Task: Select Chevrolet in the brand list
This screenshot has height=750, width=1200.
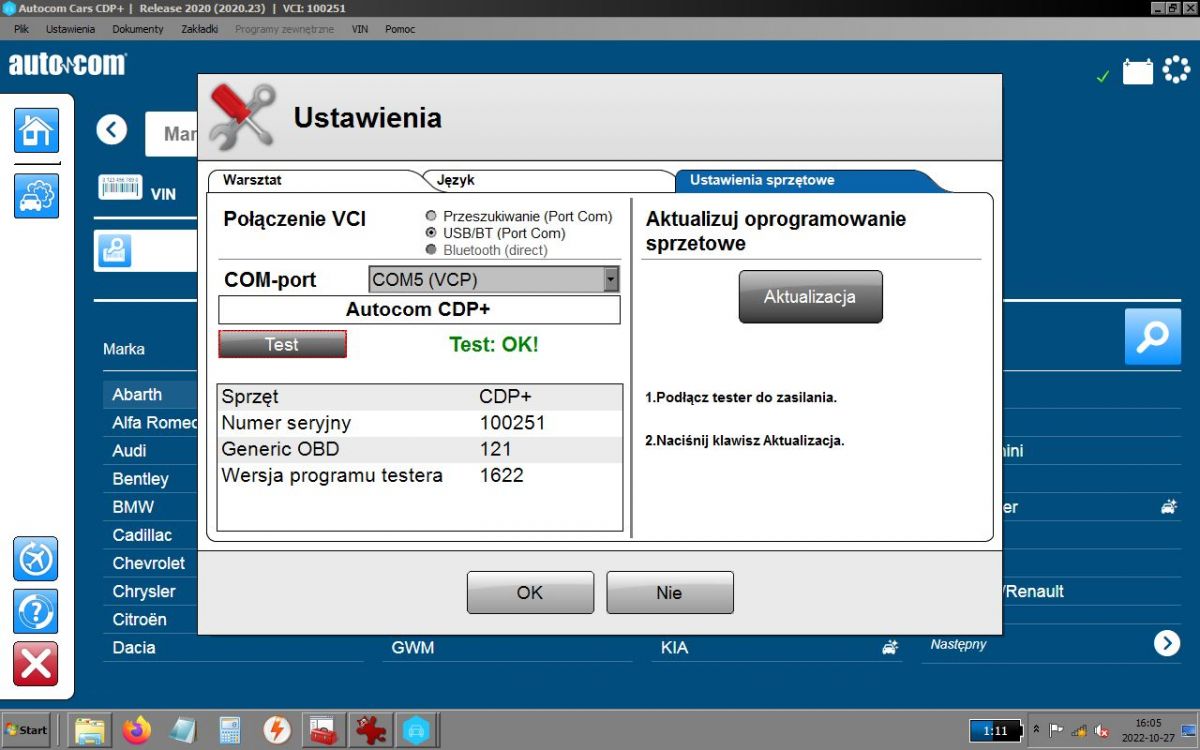Action: coord(148,563)
